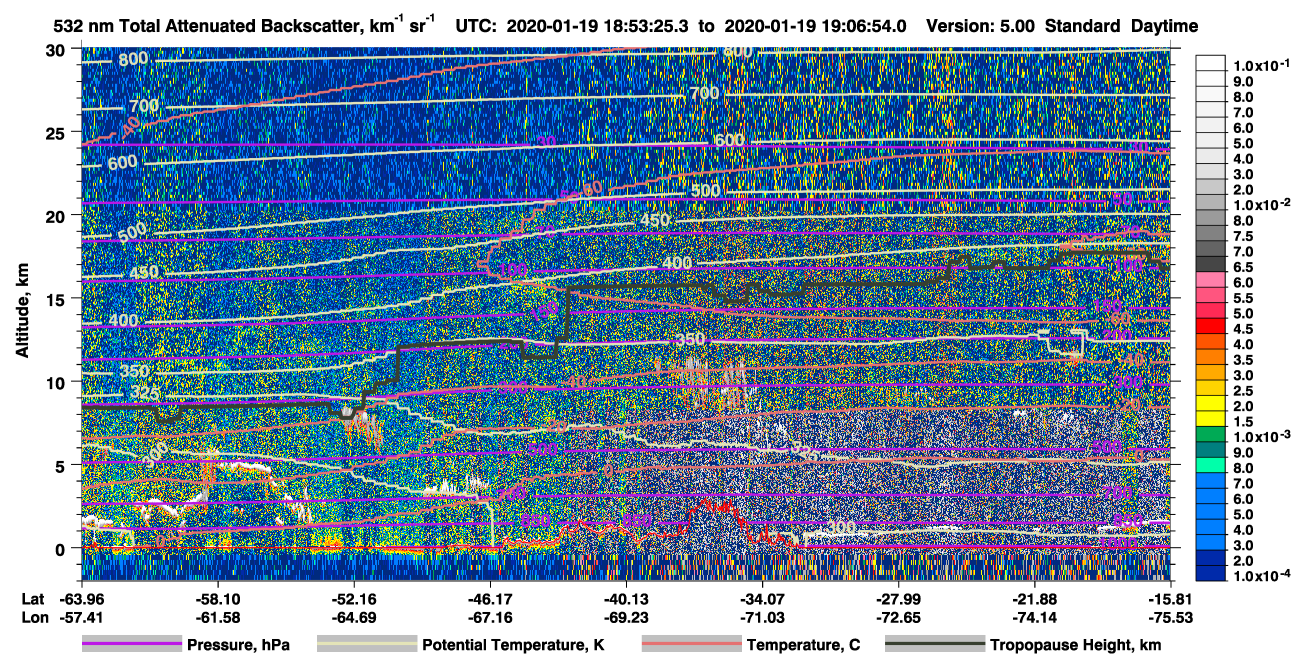Click longitude value '-75.53'

[x=1170, y=617]
